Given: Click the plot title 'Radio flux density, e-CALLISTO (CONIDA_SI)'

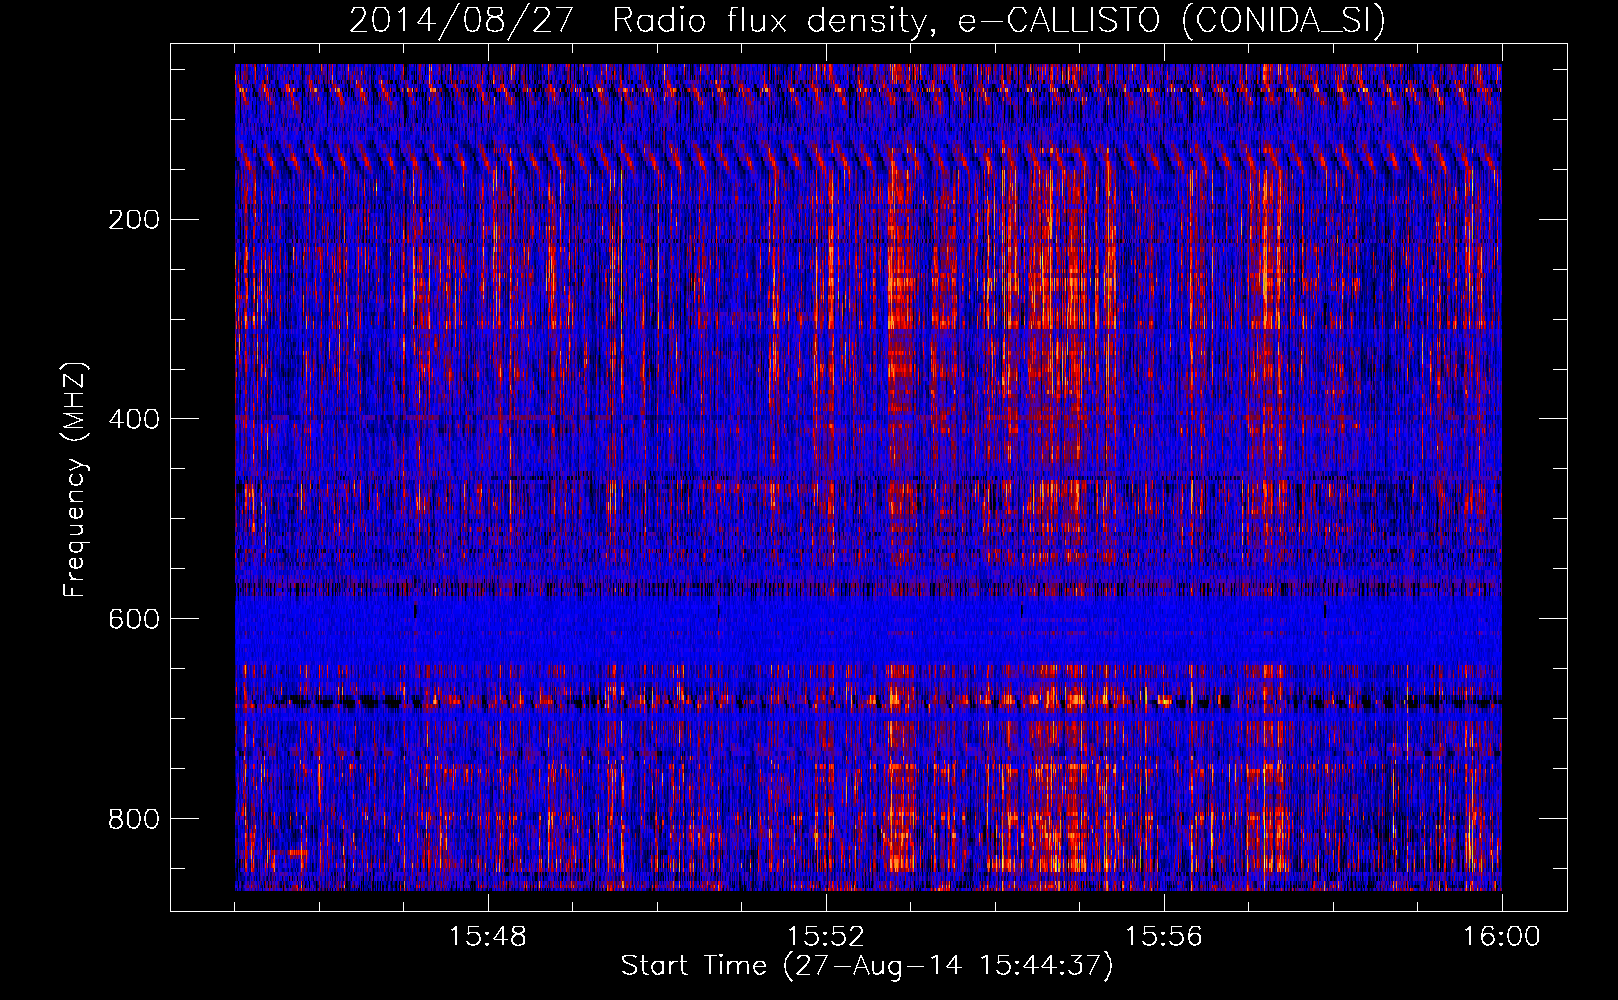Looking at the screenshot, I should coord(999,20).
